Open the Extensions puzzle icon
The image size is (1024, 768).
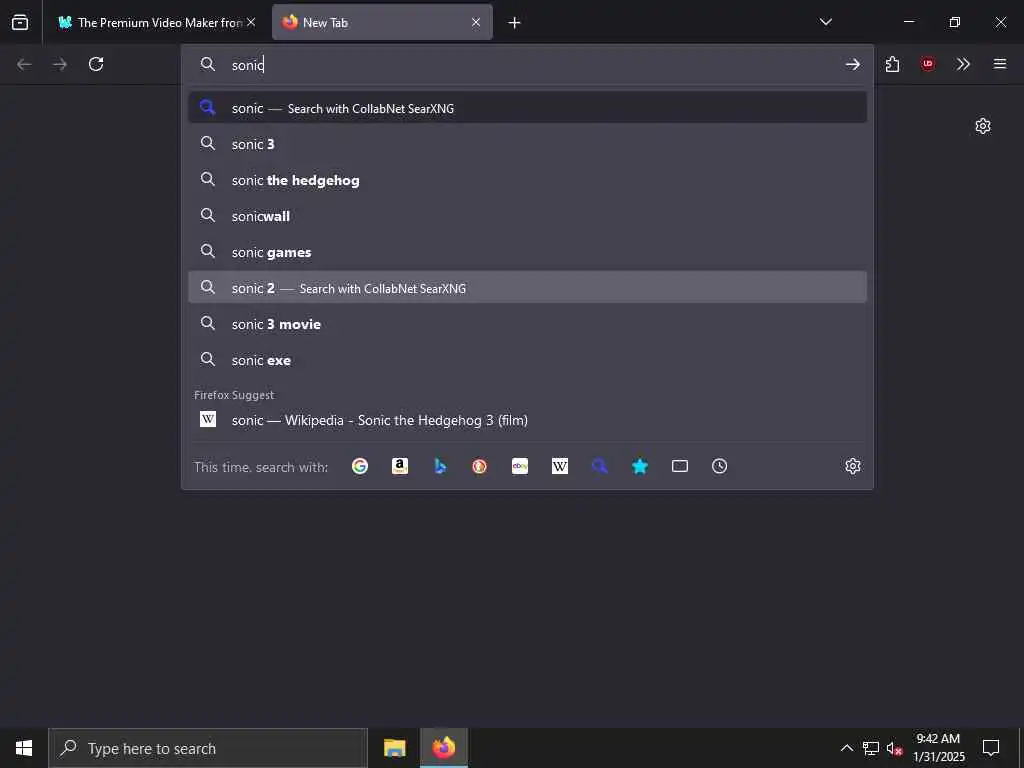tap(892, 64)
